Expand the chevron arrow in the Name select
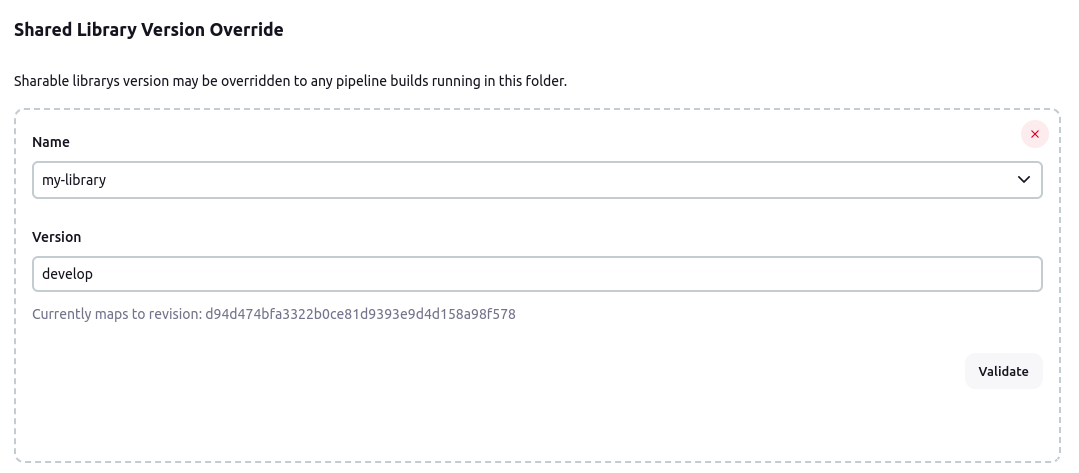The width and height of the screenshot is (1079, 473). click(x=1023, y=180)
